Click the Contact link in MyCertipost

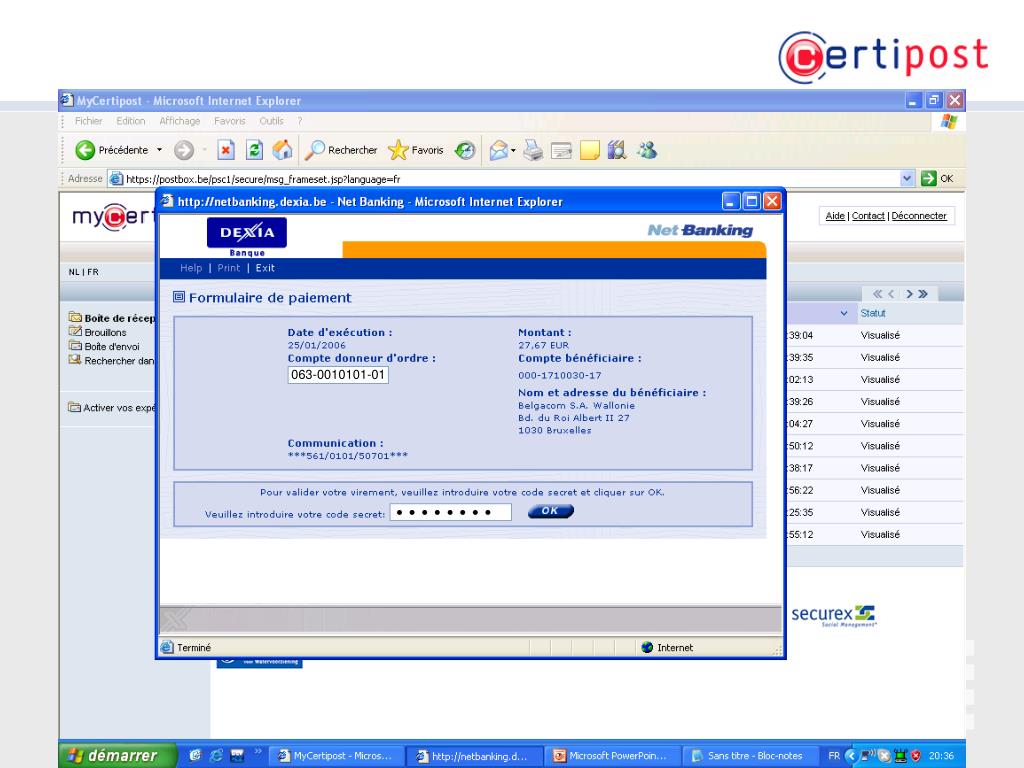click(x=868, y=216)
